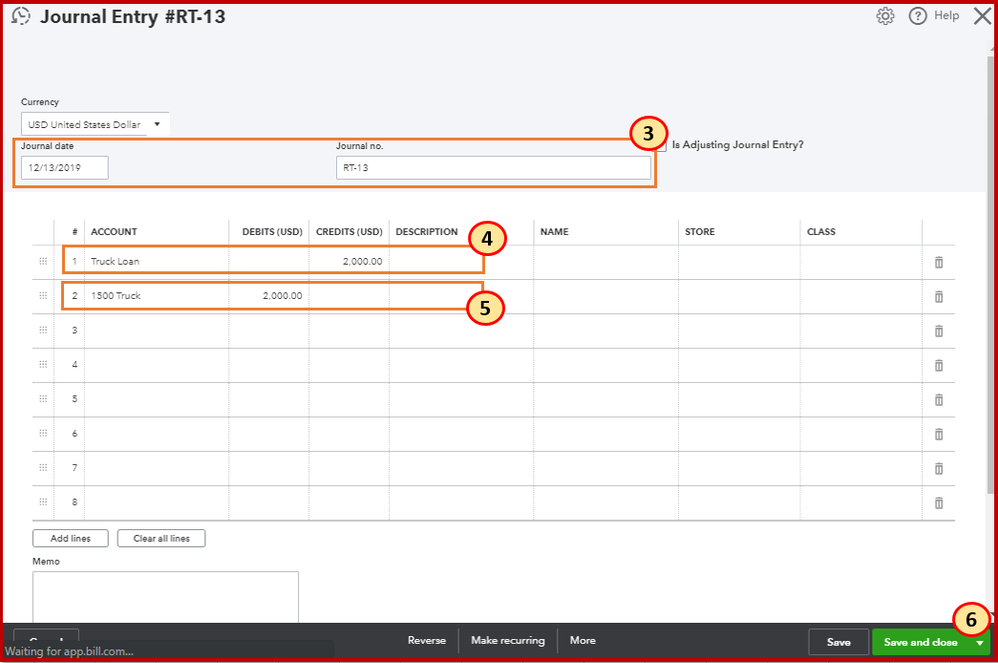Grab the drag handle of row 2
The height and width of the screenshot is (663, 998).
(x=43, y=295)
